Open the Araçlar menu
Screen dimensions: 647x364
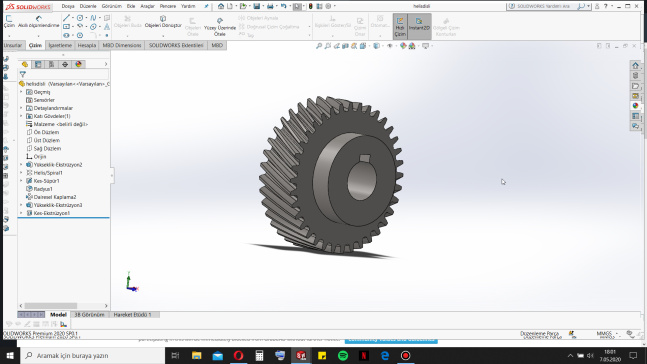(147, 6)
